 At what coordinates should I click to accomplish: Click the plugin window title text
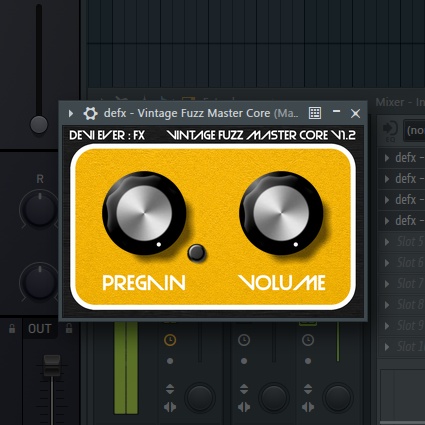click(201, 113)
